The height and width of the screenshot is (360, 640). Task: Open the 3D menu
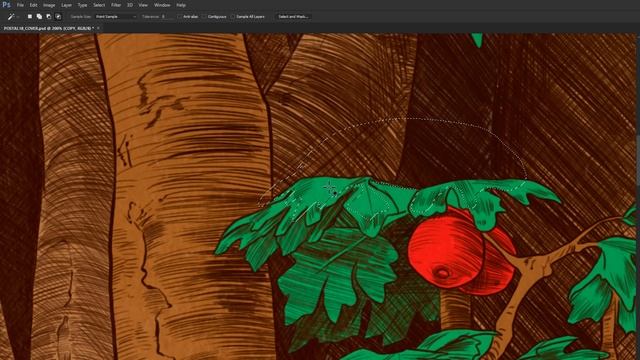pos(130,5)
